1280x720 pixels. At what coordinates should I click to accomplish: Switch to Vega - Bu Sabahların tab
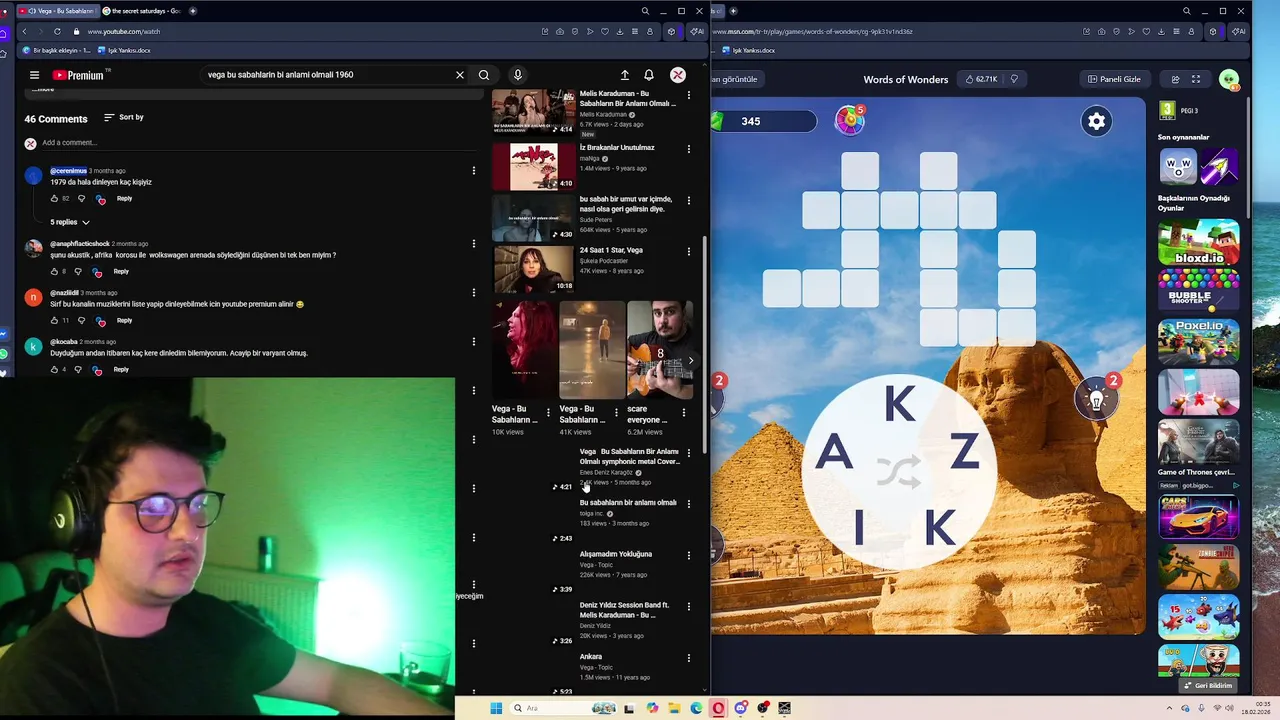[57, 11]
